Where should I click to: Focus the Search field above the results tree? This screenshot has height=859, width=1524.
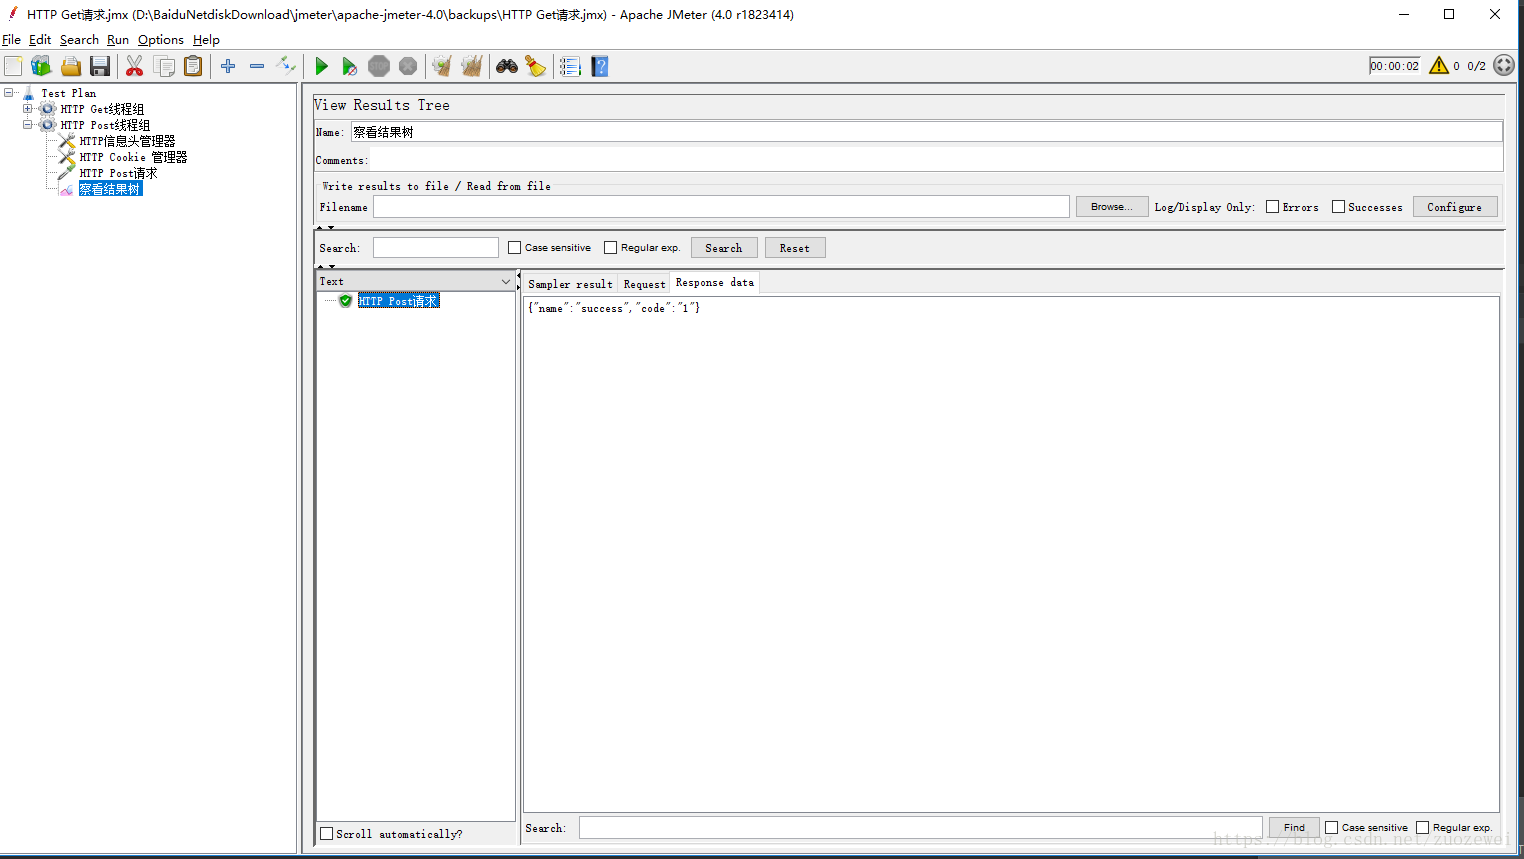click(436, 248)
